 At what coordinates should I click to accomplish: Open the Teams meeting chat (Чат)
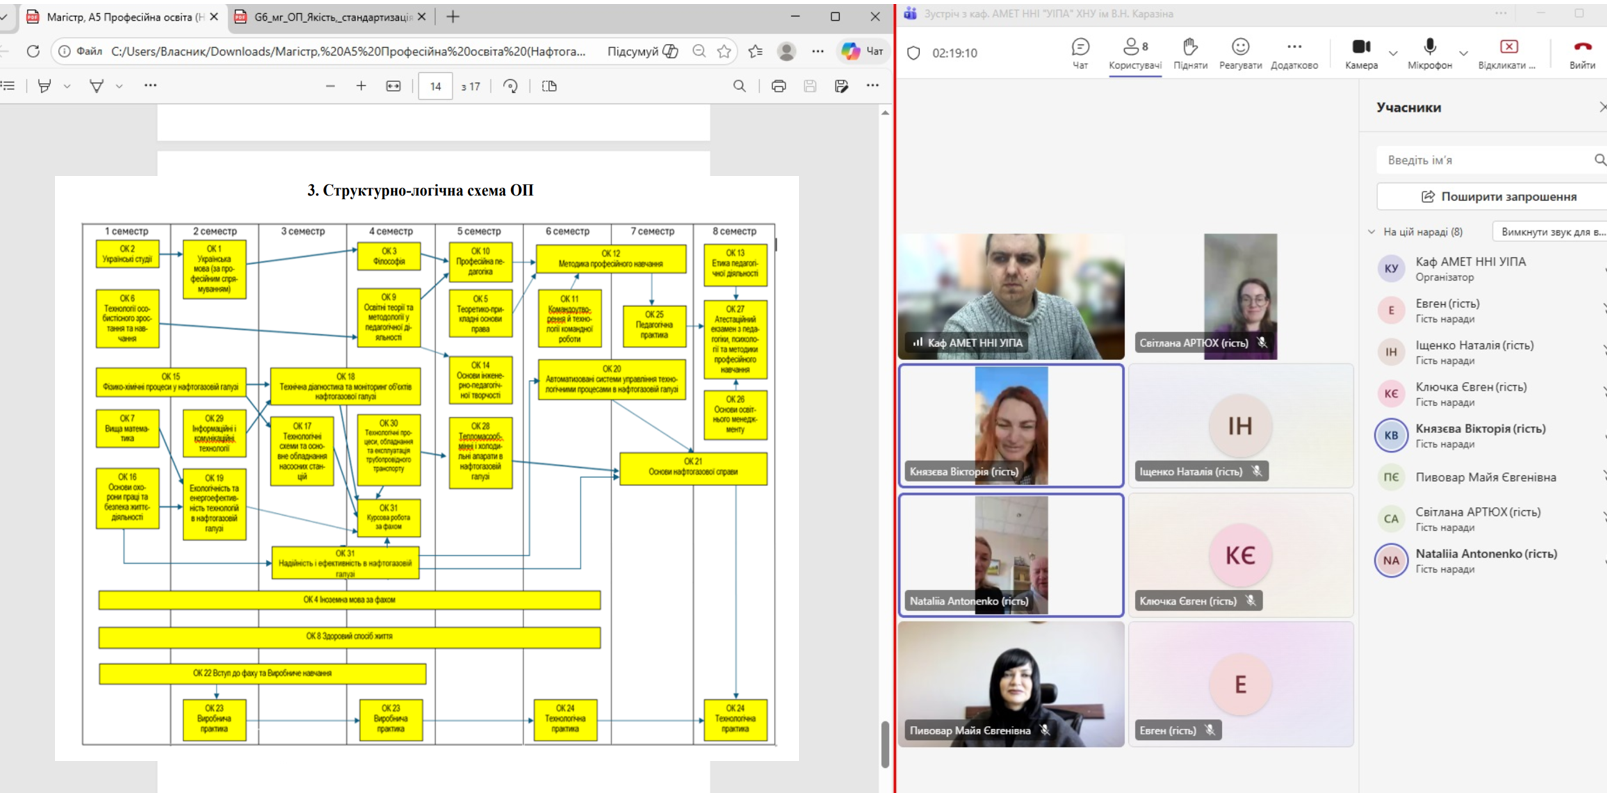click(1080, 53)
